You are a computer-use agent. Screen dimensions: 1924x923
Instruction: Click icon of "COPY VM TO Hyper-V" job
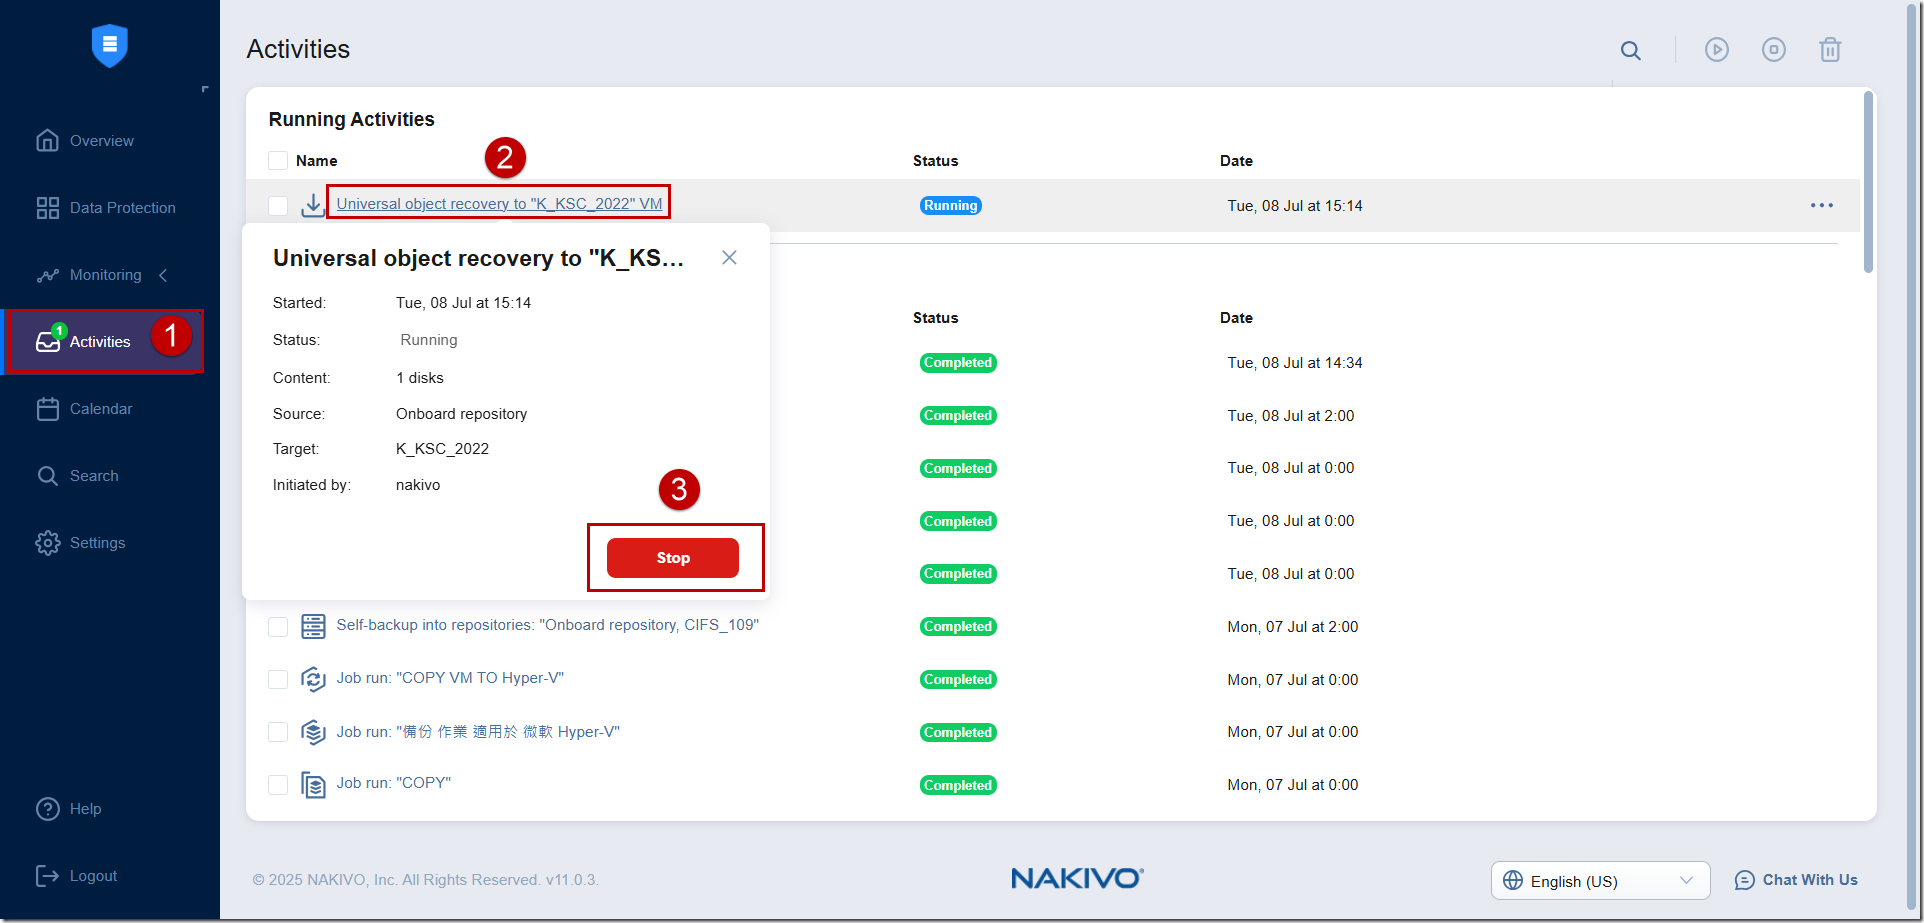click(x=313, y=679)
